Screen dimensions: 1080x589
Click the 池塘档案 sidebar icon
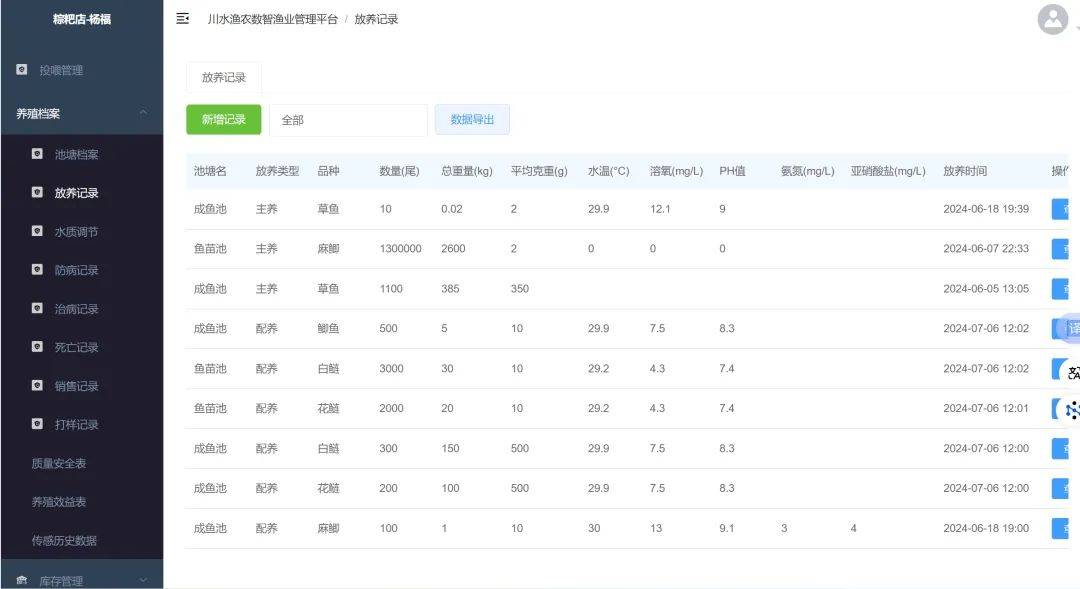[x=37, y=154]
